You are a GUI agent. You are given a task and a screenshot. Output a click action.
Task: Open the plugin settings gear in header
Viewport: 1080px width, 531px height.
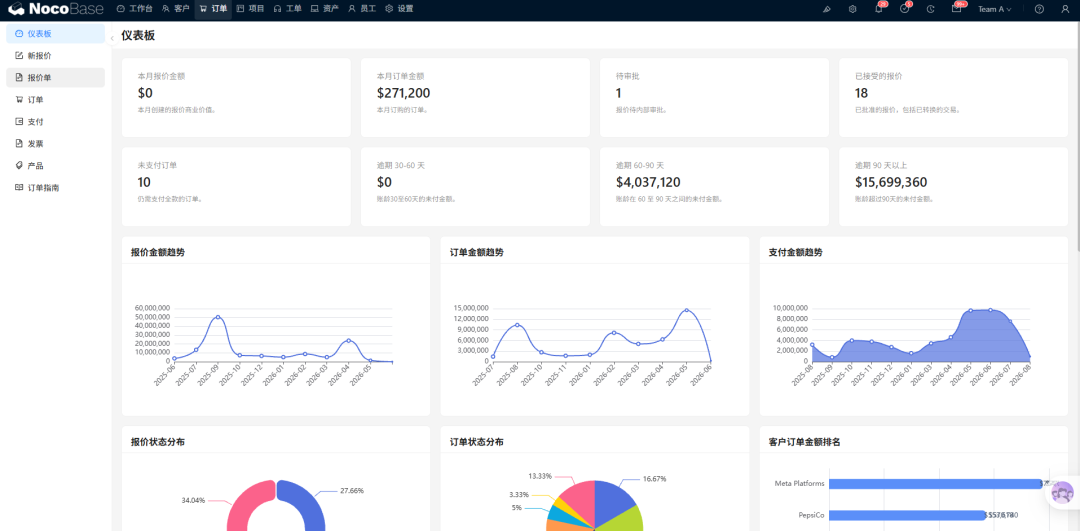click(853, 9)
